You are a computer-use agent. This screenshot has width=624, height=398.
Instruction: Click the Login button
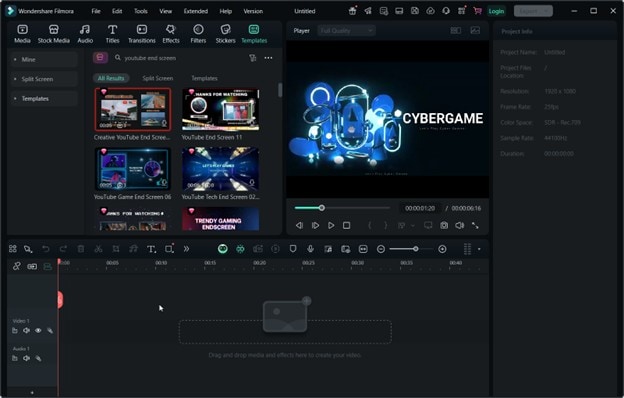pos(496,11)
